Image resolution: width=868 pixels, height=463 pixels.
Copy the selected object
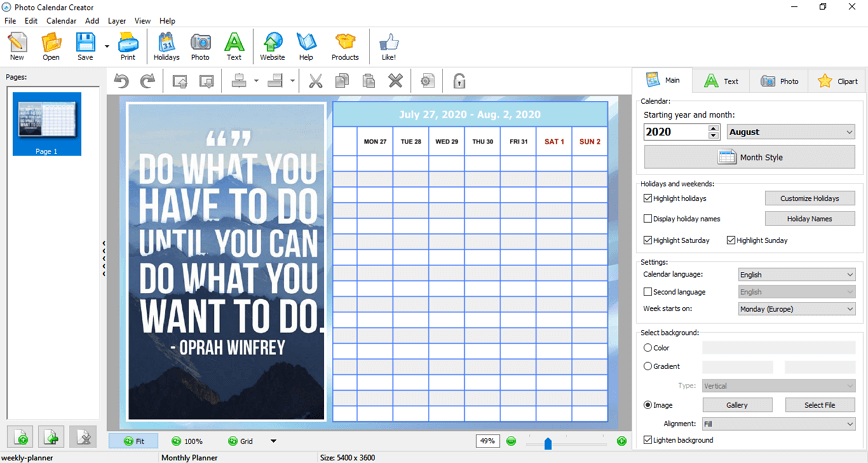click(342, 81)
